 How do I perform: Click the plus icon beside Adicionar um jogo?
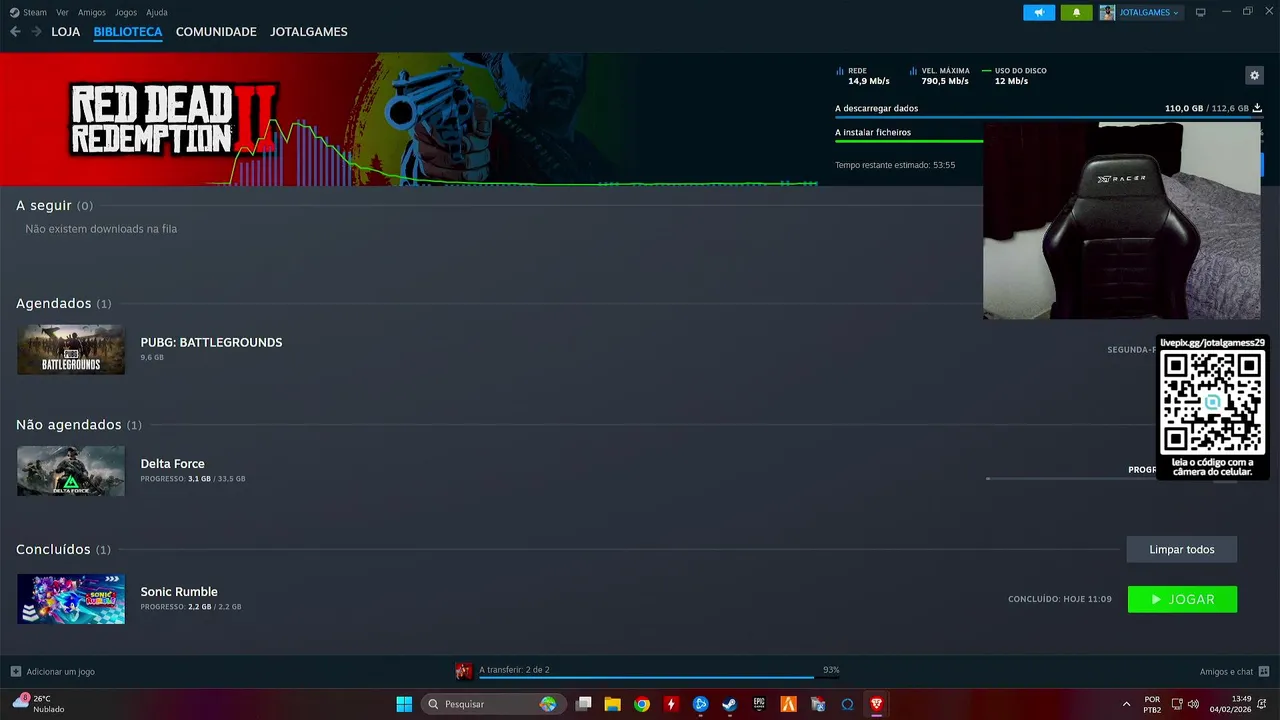[15, 671]
